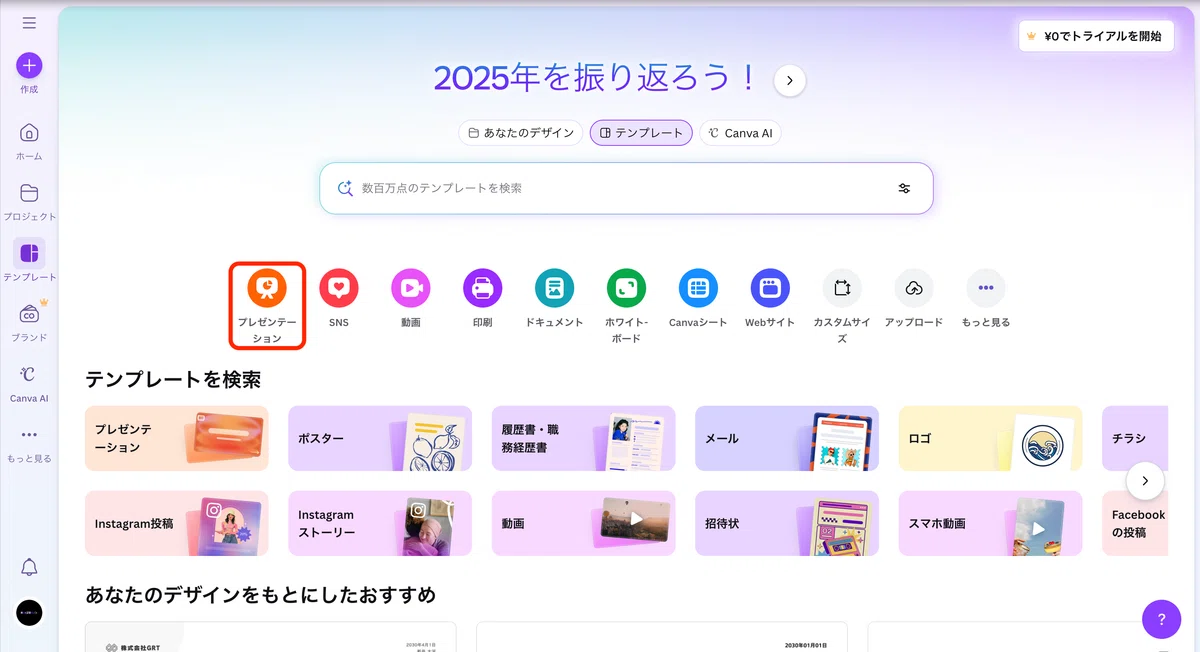Open the account profile avatar
Image resolution: width=1200 pixels, height=652 pixels.
[x=30, y=613]
